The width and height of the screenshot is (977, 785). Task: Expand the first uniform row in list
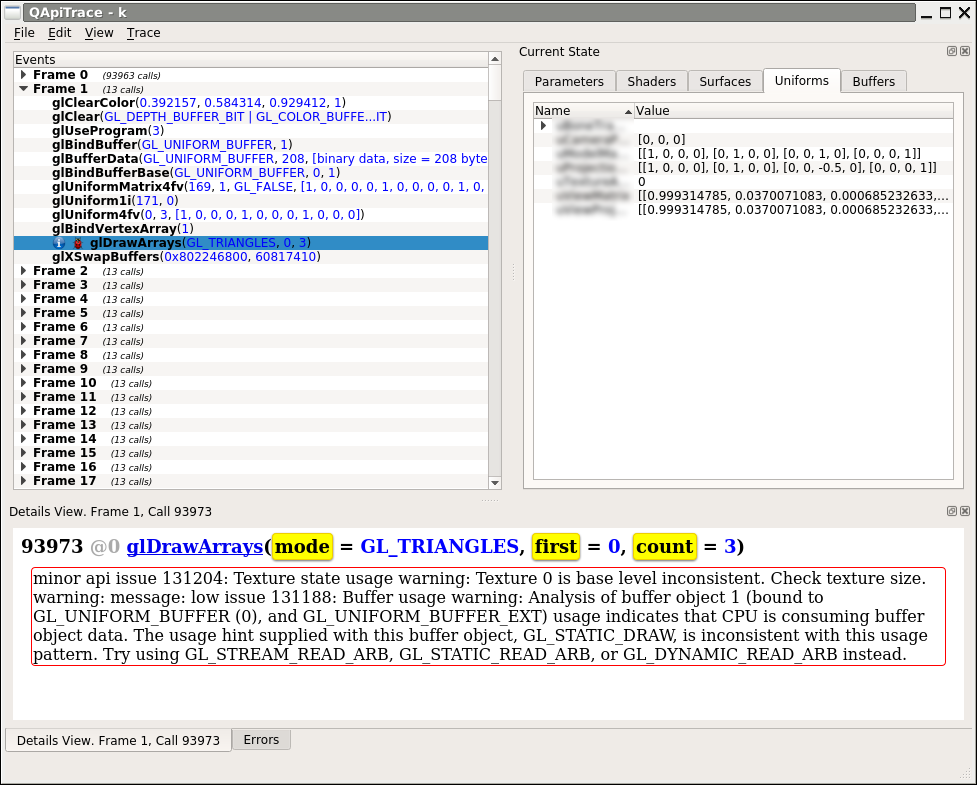(x=543, y=126)
